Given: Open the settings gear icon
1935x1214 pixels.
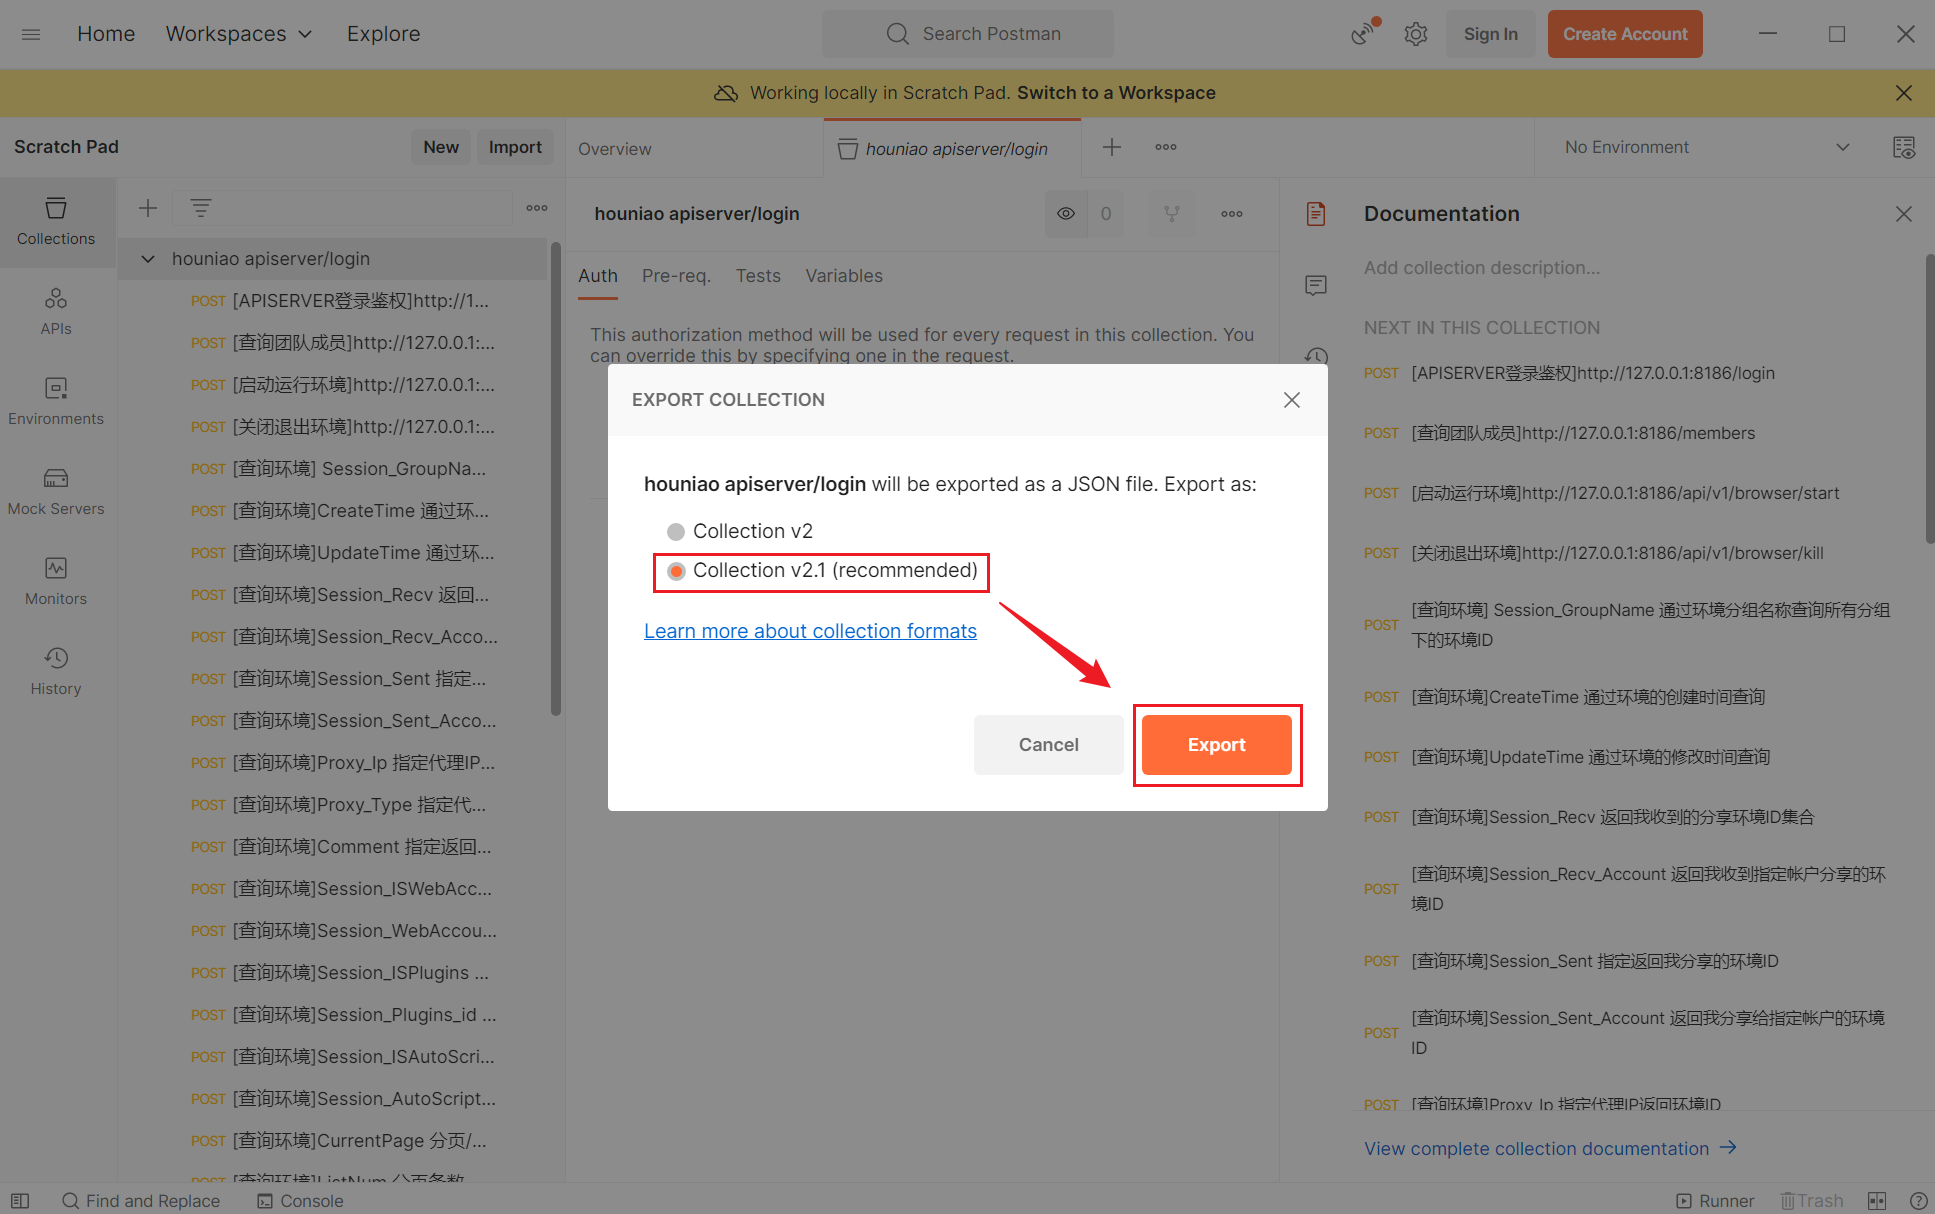Looking at the screenshot, I should coord(1415,34).
